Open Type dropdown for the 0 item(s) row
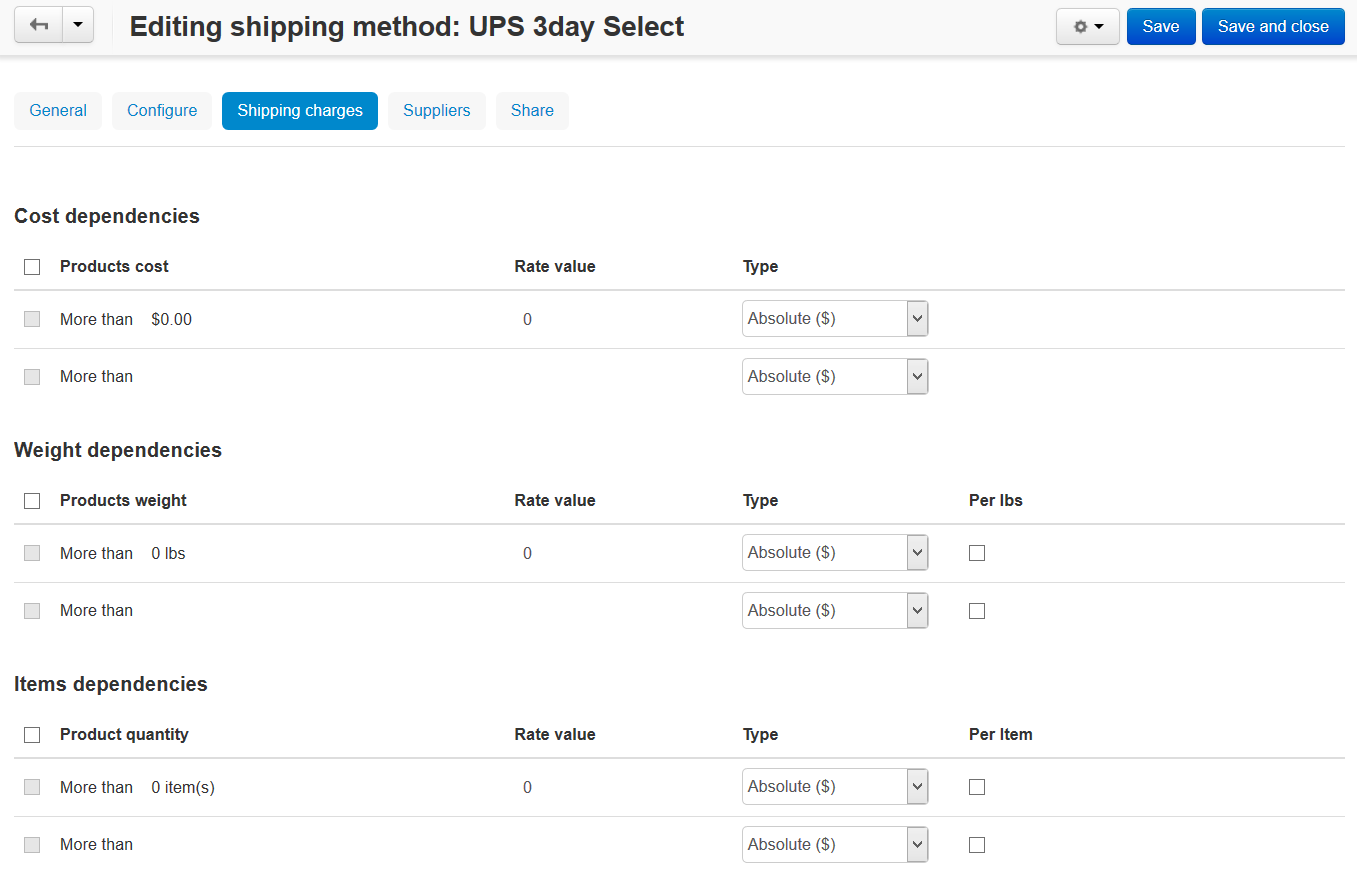1357x876 pixels. tap(835, 787)
